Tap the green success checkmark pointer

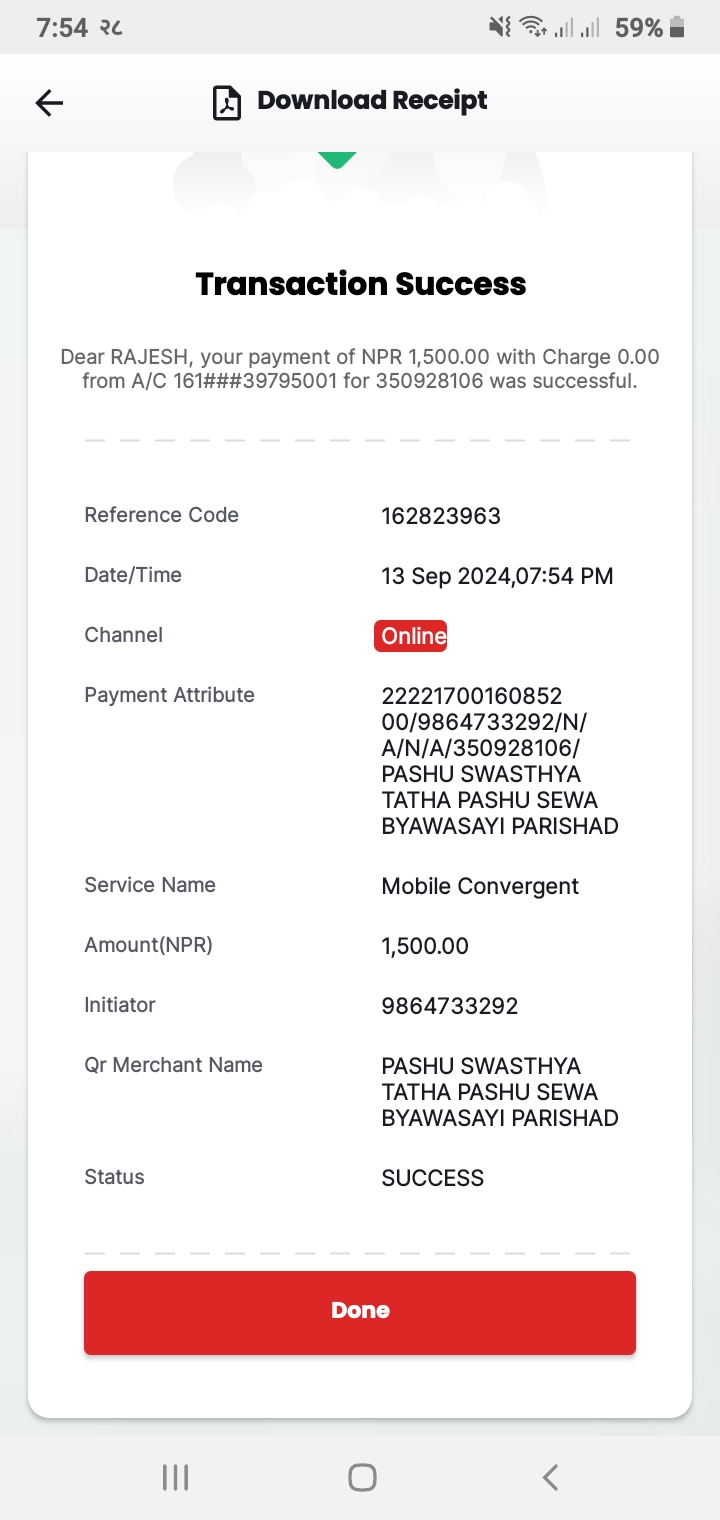pyautogui.click(x=337, y=160)
